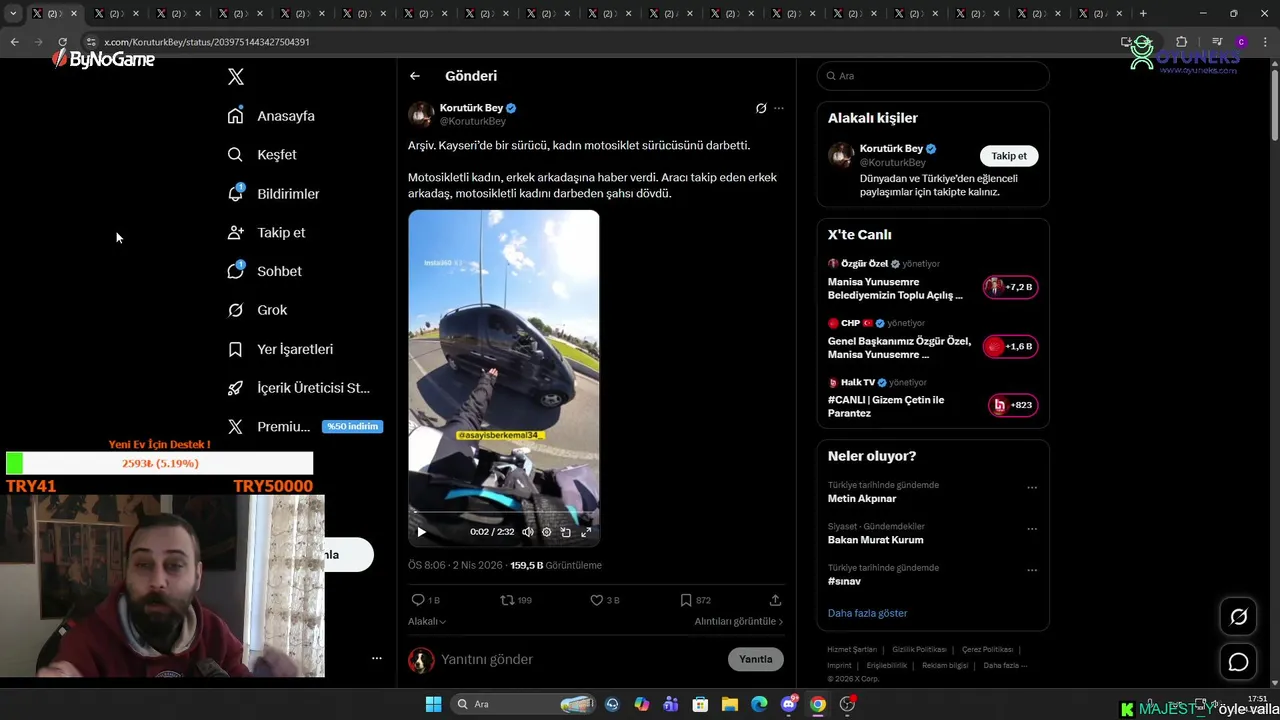Open OBS Studio from taskbar
The image size is (1280, 720).
pos(848,704)
